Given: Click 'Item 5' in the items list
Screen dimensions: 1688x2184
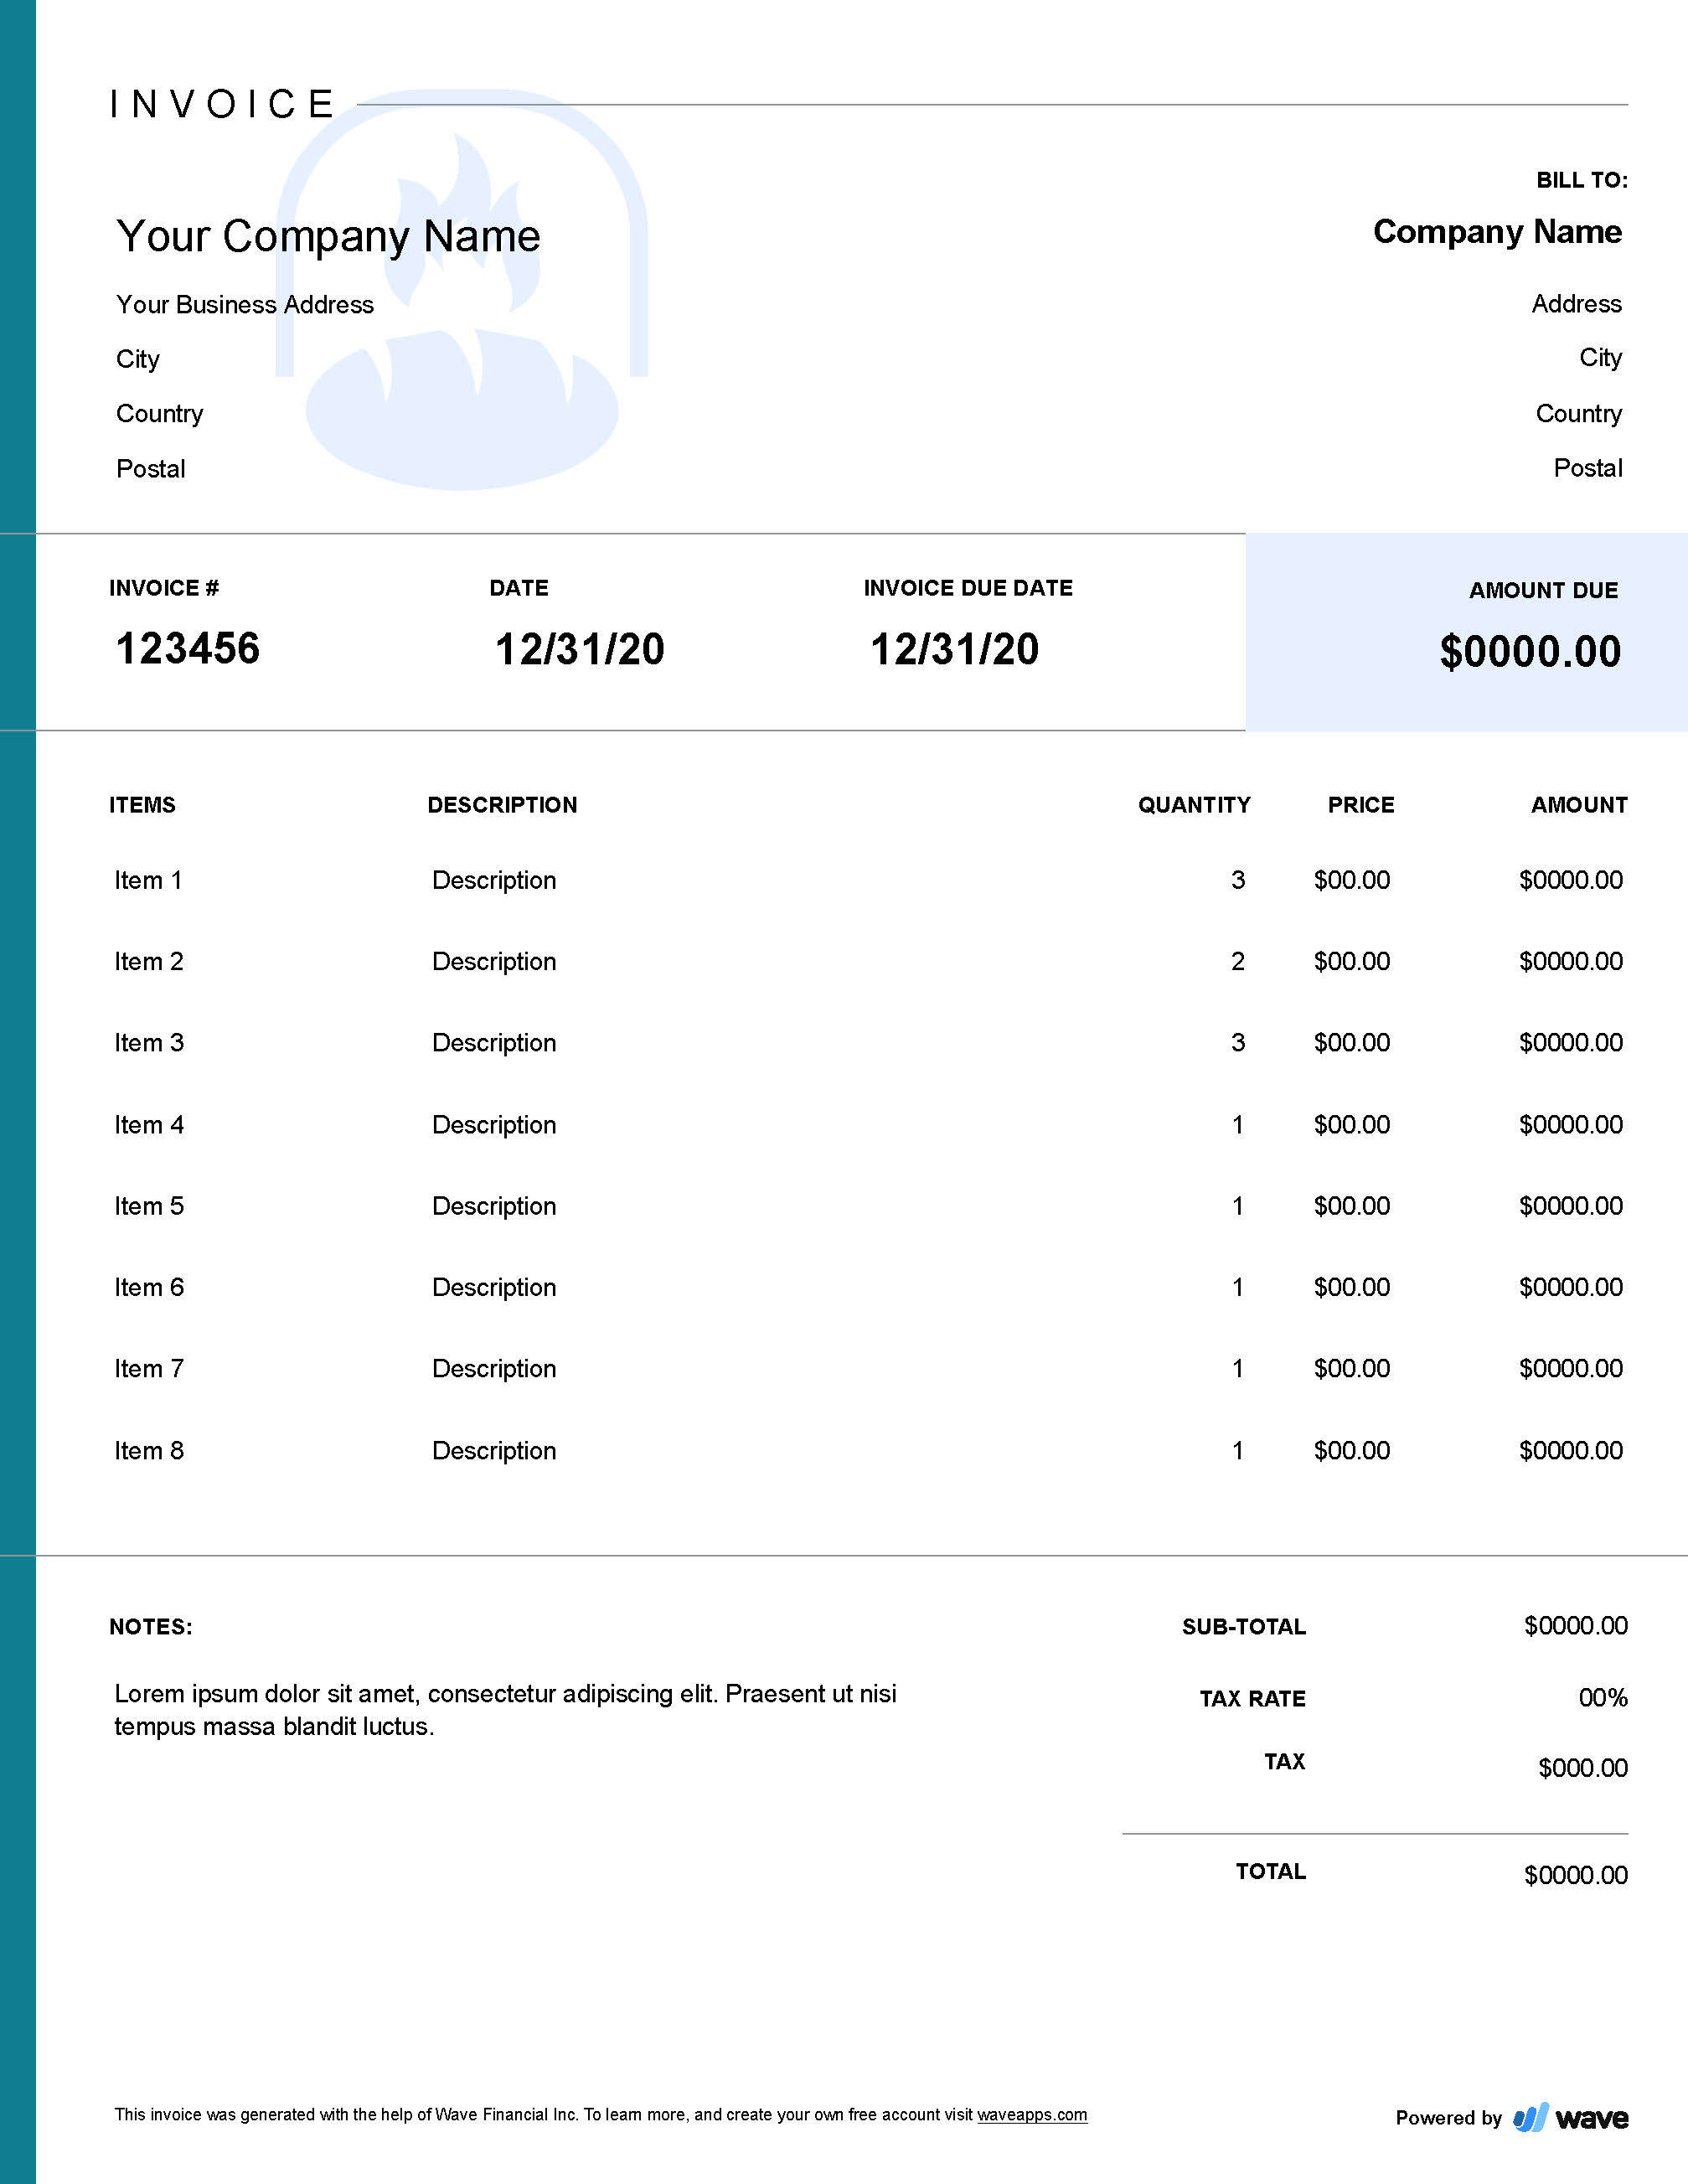Looking at the screenshot, I should coord(149,1205).
